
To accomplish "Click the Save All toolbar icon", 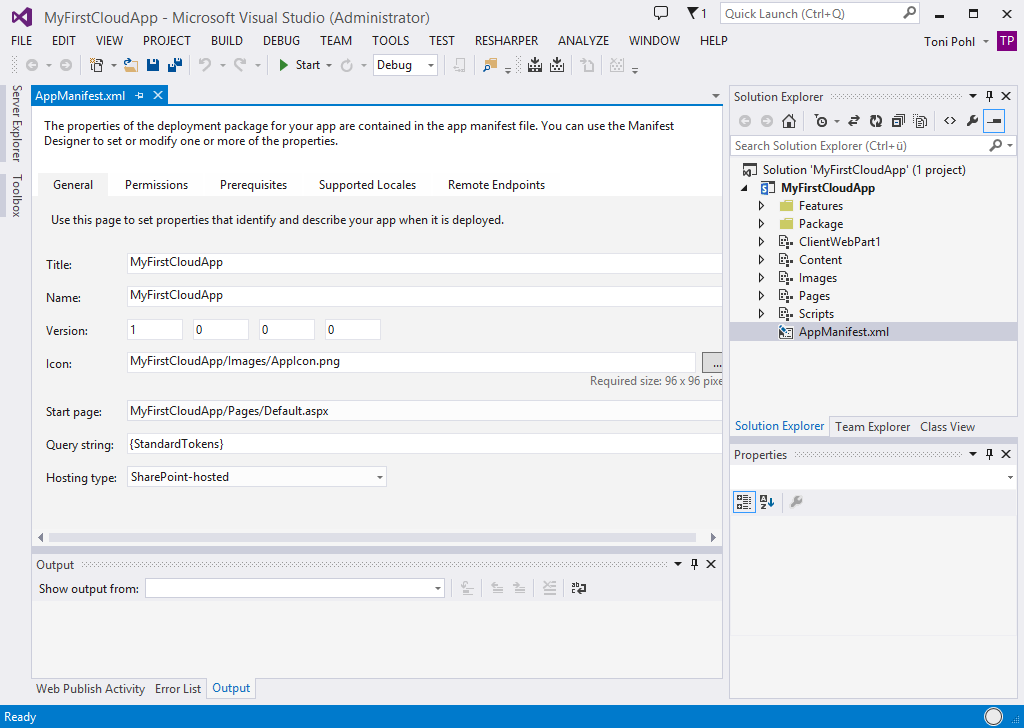I will click(x=175, y=65).
